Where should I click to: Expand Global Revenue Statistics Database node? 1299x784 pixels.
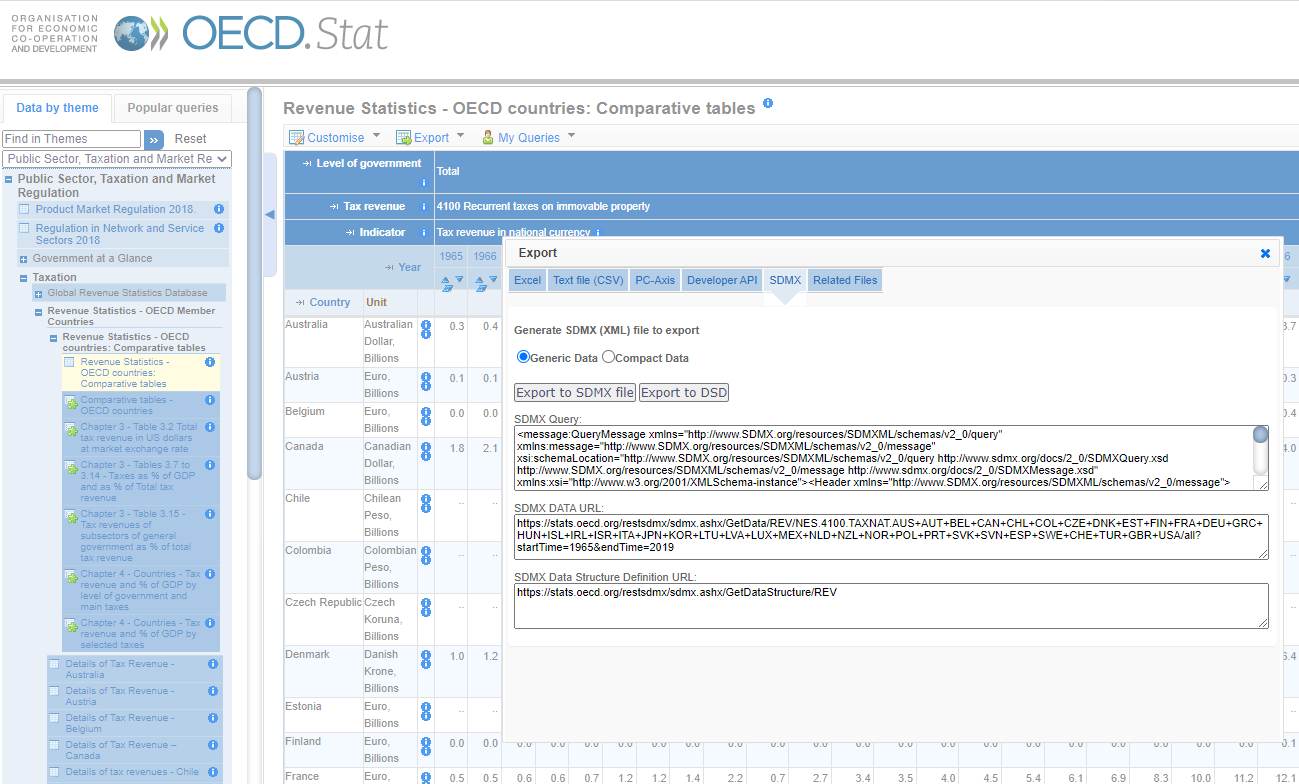[x=39, y=294]
